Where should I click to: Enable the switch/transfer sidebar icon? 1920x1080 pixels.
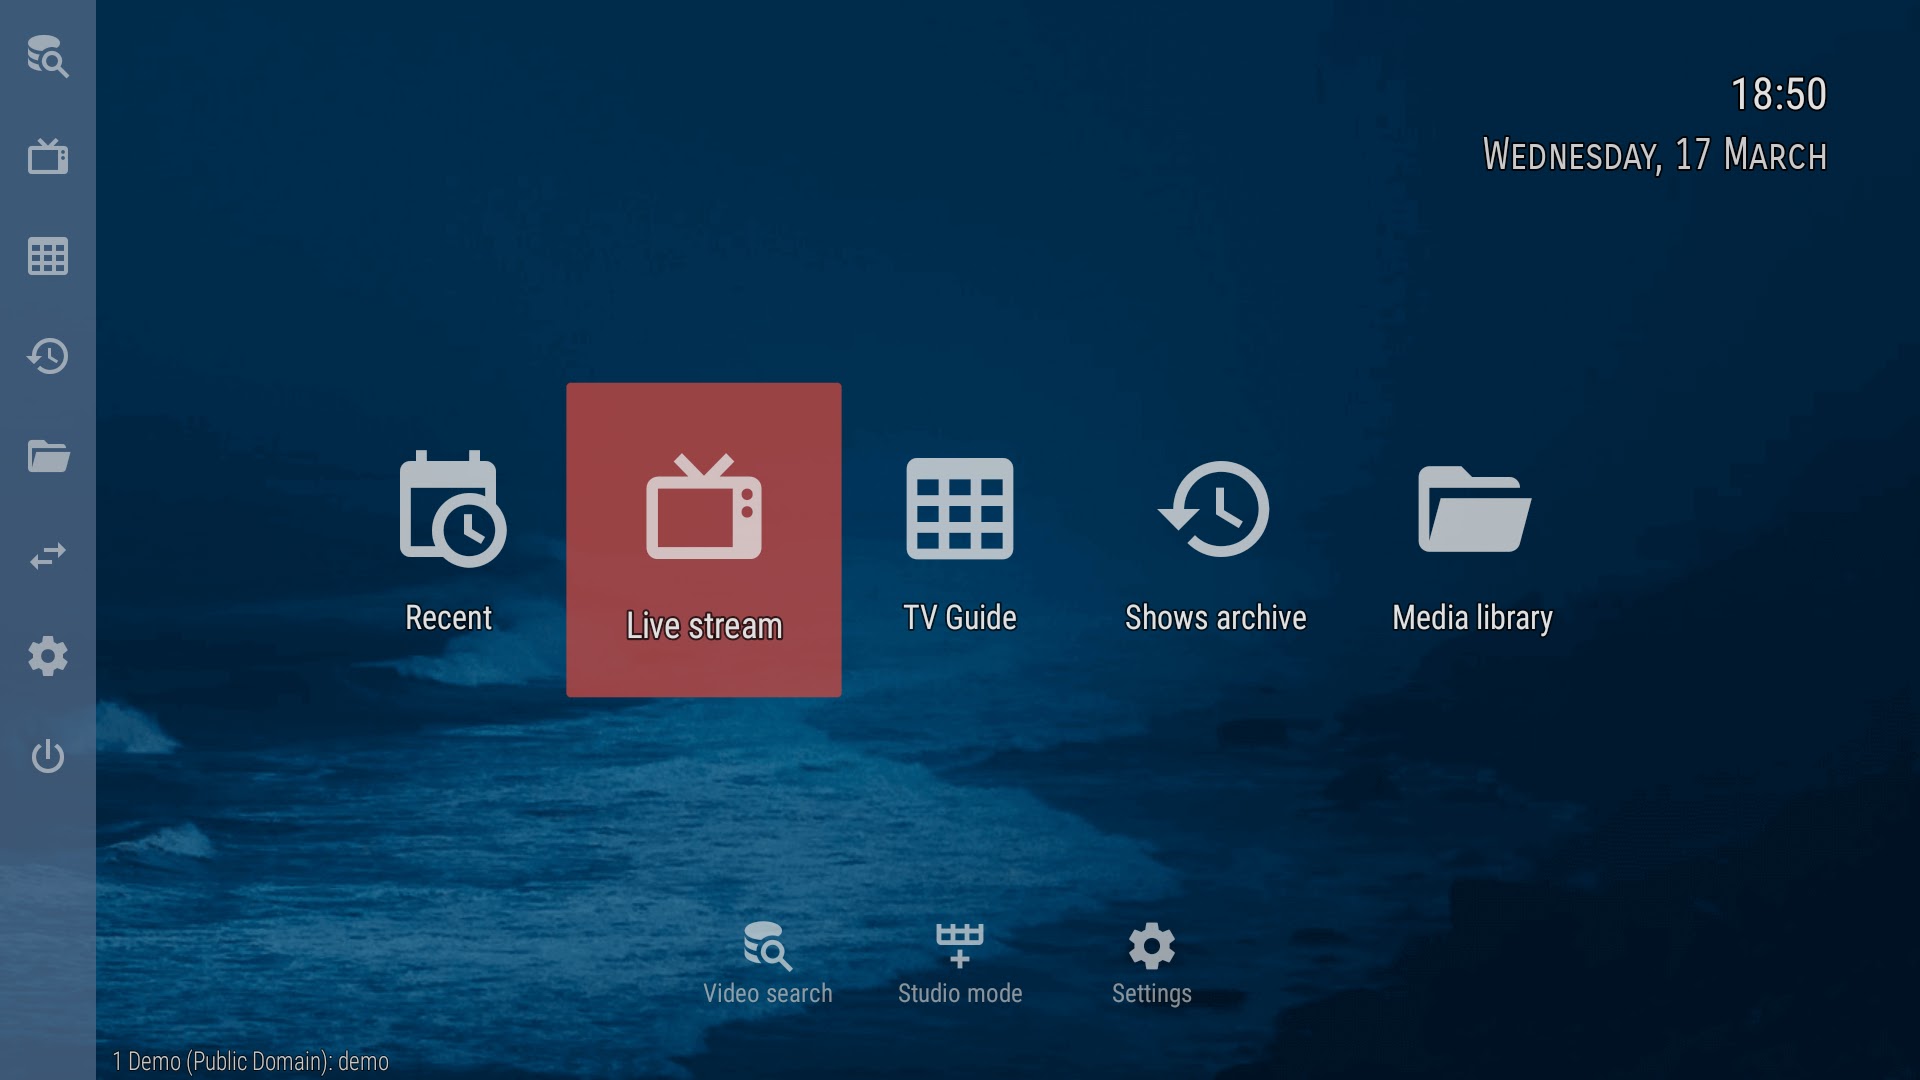[47, 555]
